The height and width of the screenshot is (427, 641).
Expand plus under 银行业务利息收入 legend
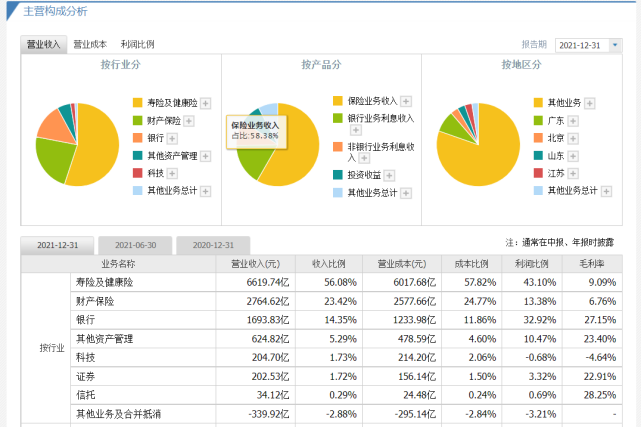coord(356,130)
